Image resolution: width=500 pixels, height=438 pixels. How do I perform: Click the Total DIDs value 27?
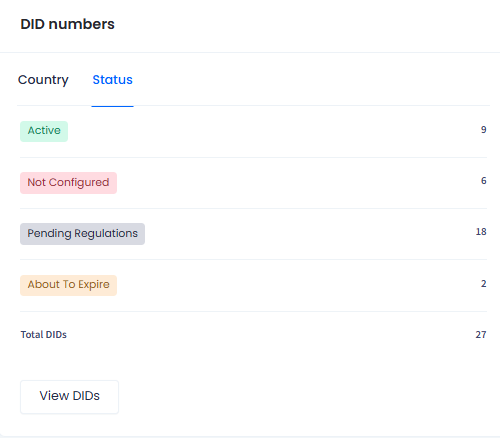click(x=481, y=335)
